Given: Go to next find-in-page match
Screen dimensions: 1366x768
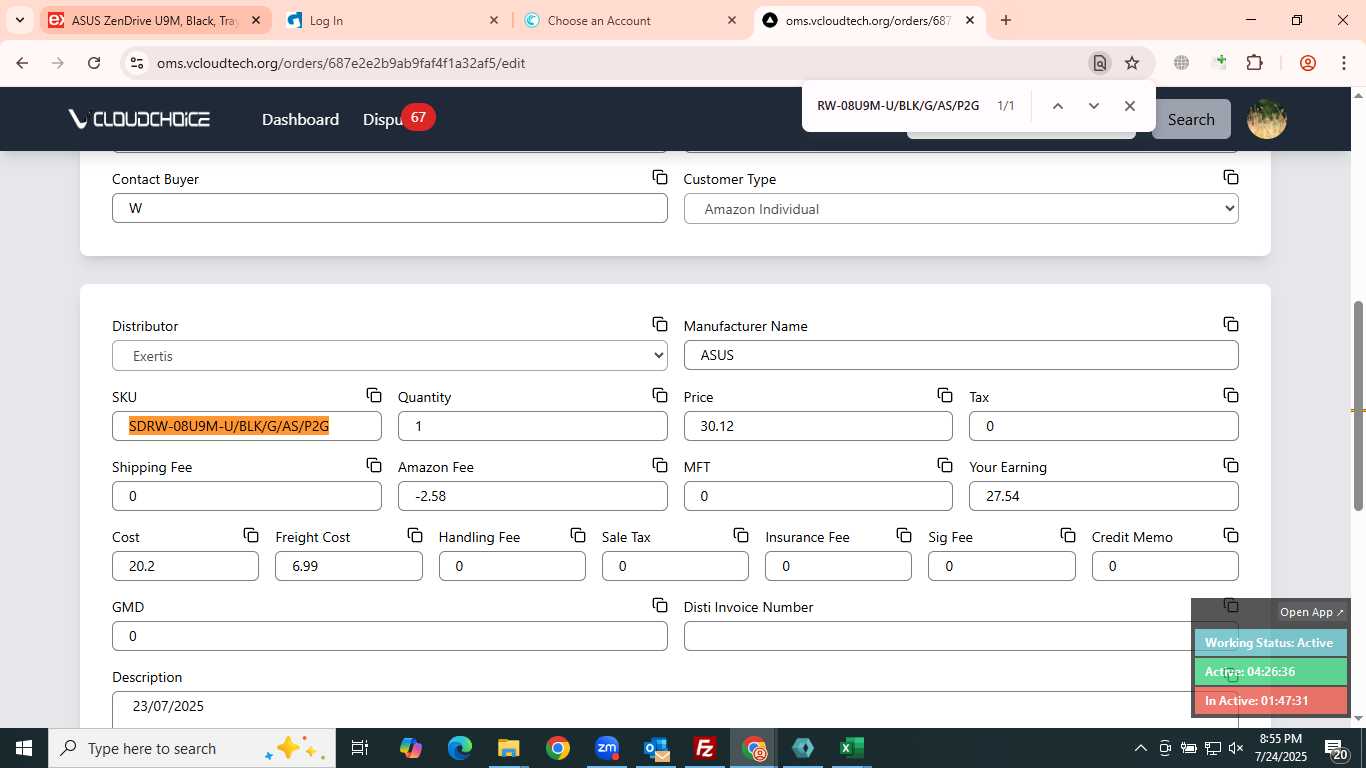Looking at the screenshot, I should pos(1093,106).
